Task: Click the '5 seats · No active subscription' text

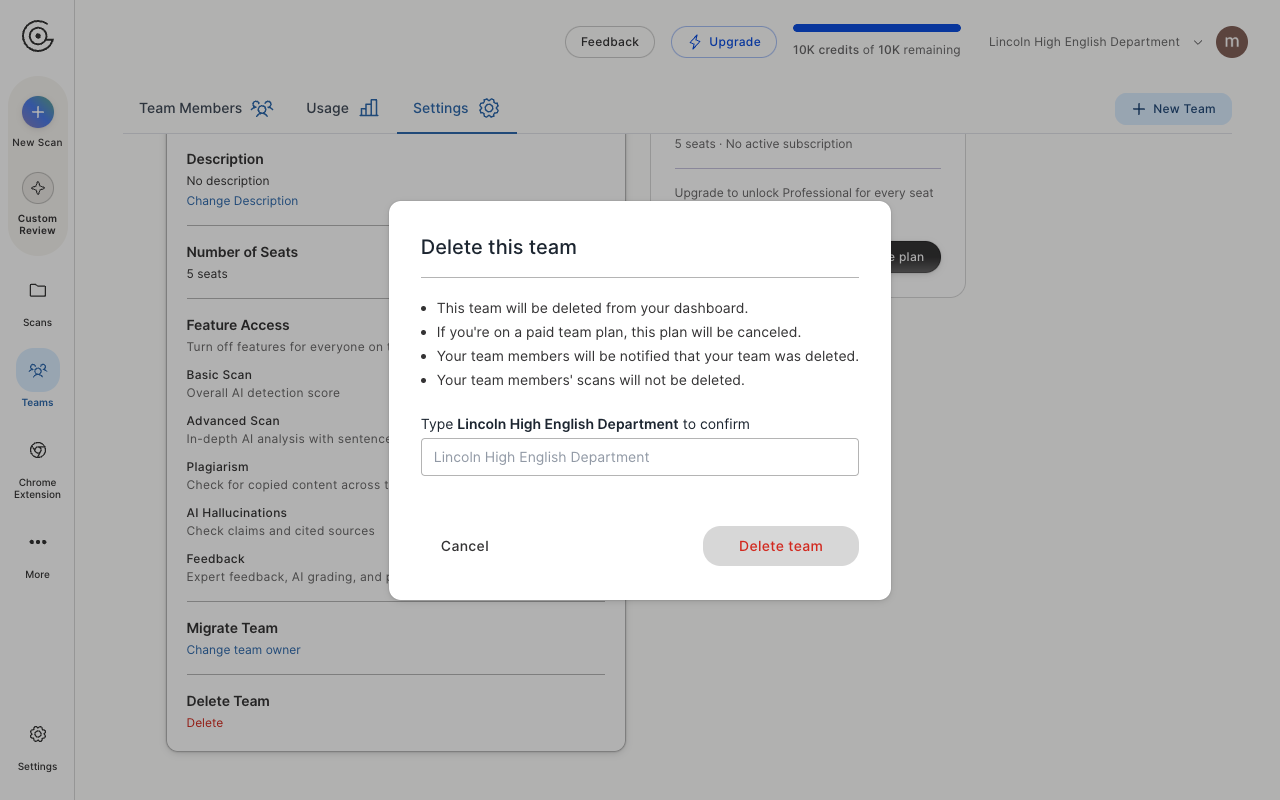Action: 763,144
